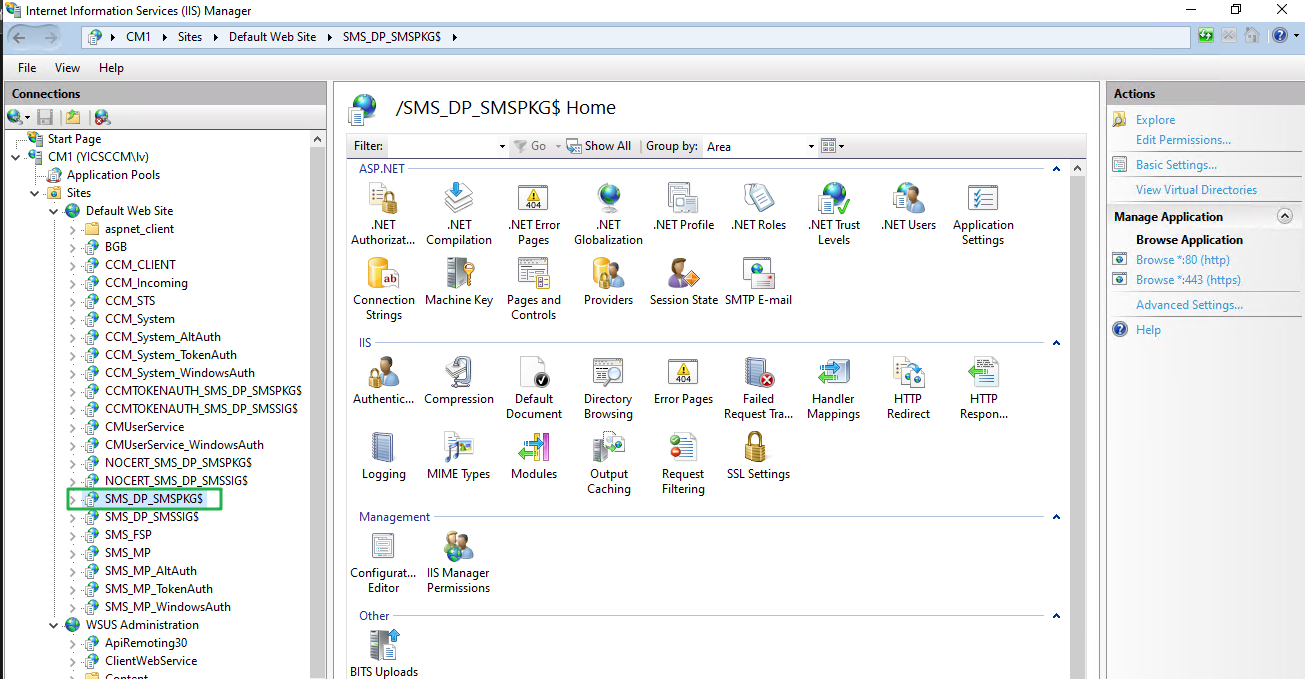Open .NET Error Pages icon
1305x679 pixels.
(x=533, y=214)
